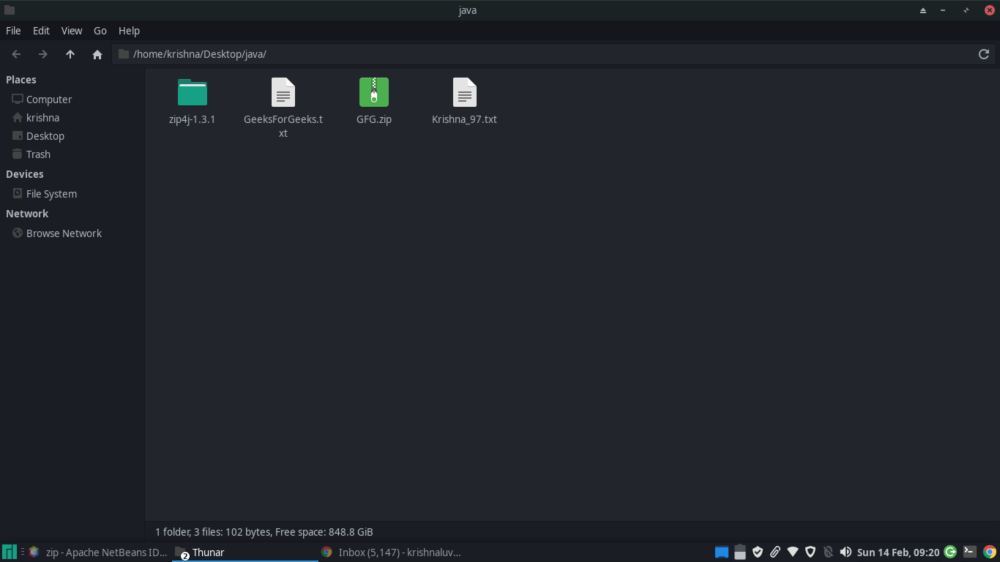The width and height of the screenshot is (1000, 562).
Task: Click the paperclip tray icon
Action: click(775, 552)
